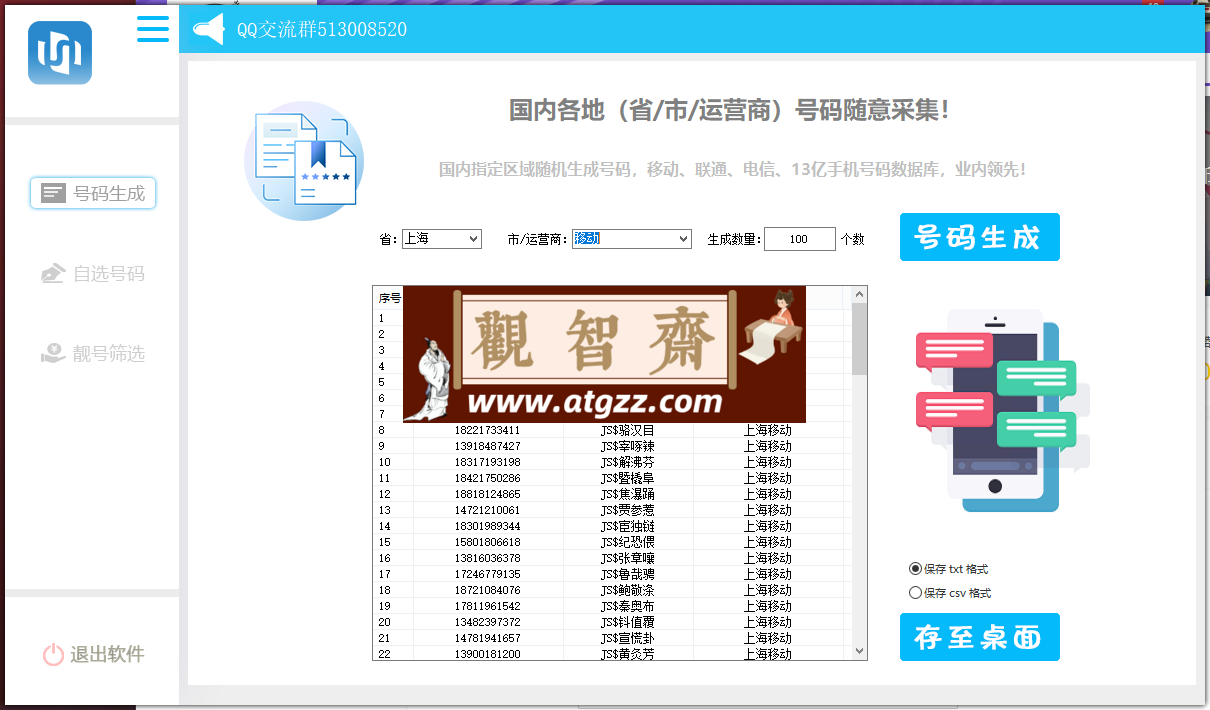Image resolution: width=1210 pixels, height=710 pixels.
Task: Click the name cell JS$焦瀑踊
Action: coord(627,494)
